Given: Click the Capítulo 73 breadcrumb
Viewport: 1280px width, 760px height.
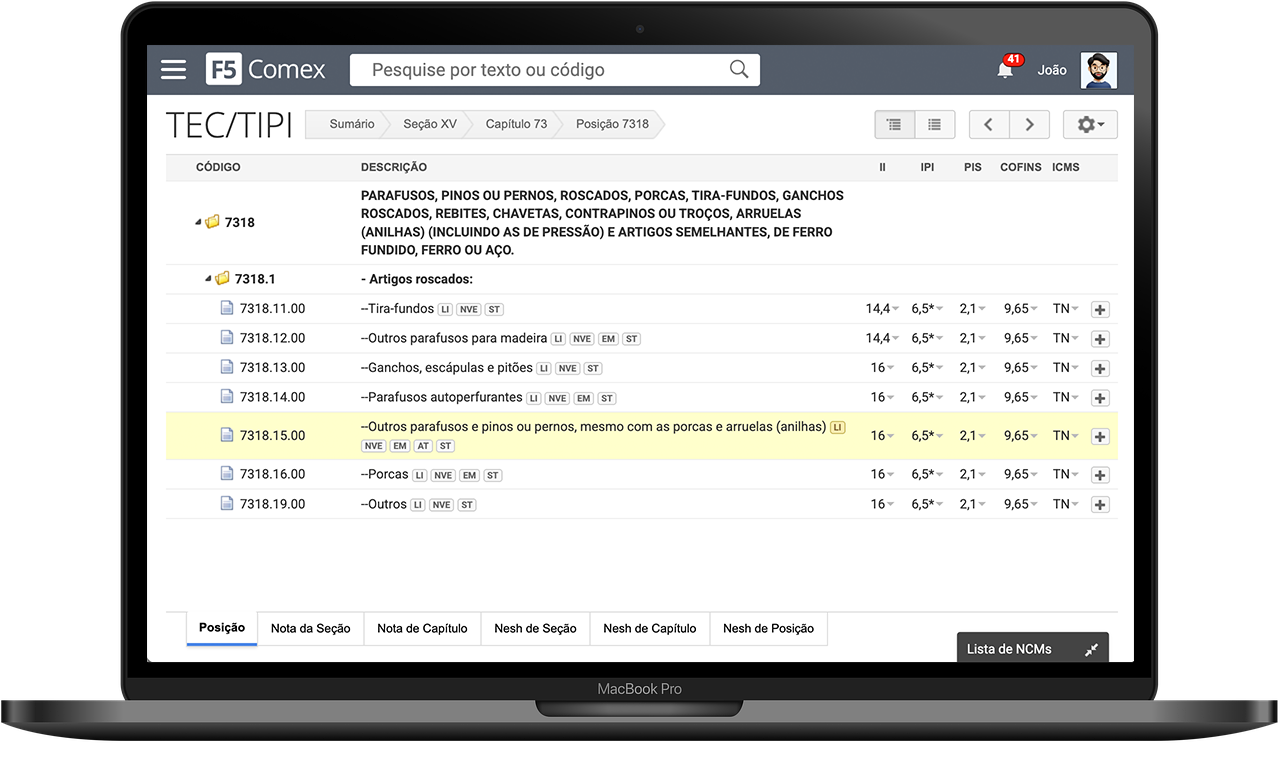Looking at the screenshot, I should [516, 124].
